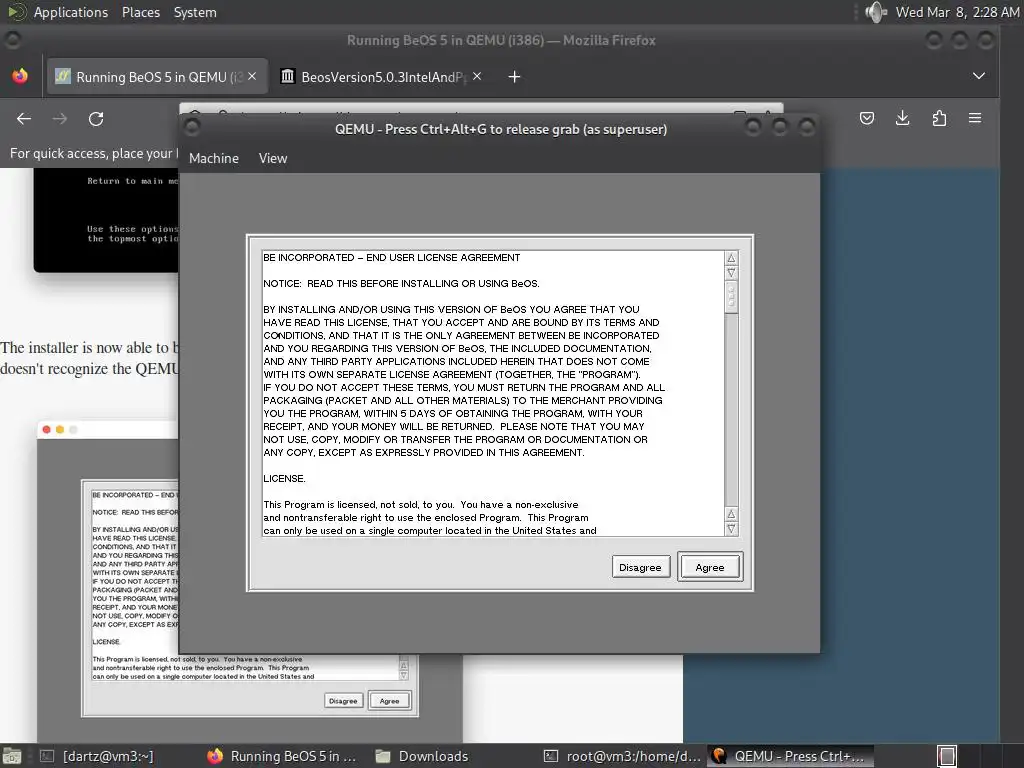The height and width of the screenshot is (768, 1024).
Task: Open the Firefox downloads panel
Action: 903,118
